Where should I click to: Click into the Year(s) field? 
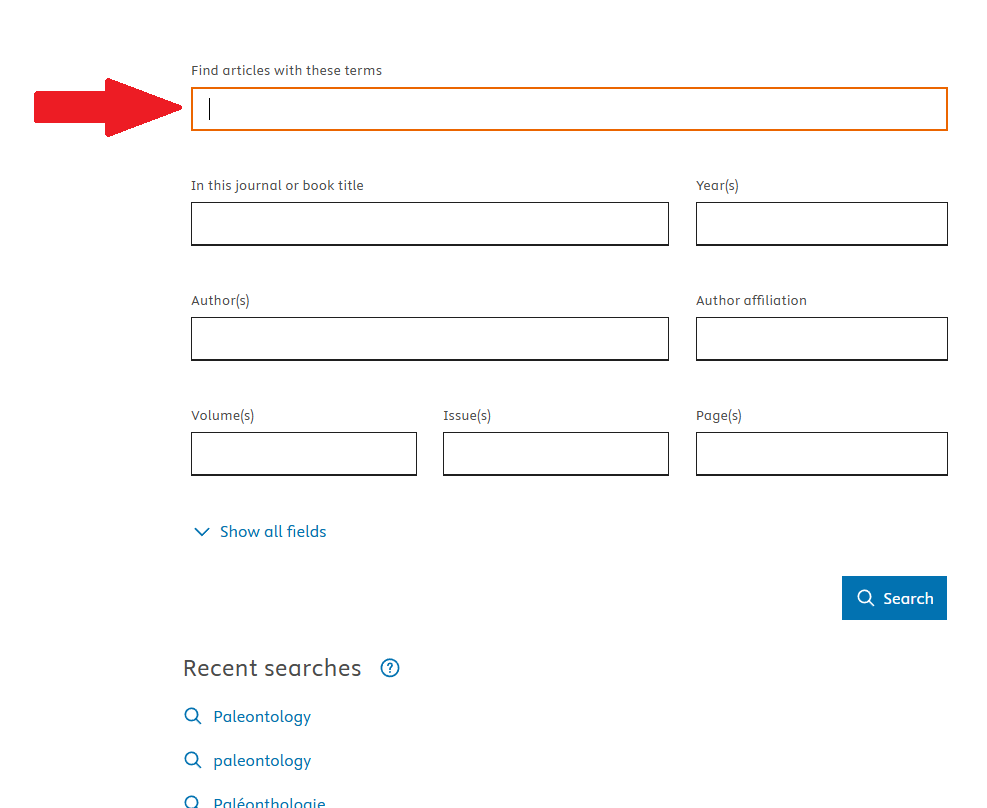[x=821, y=224]
